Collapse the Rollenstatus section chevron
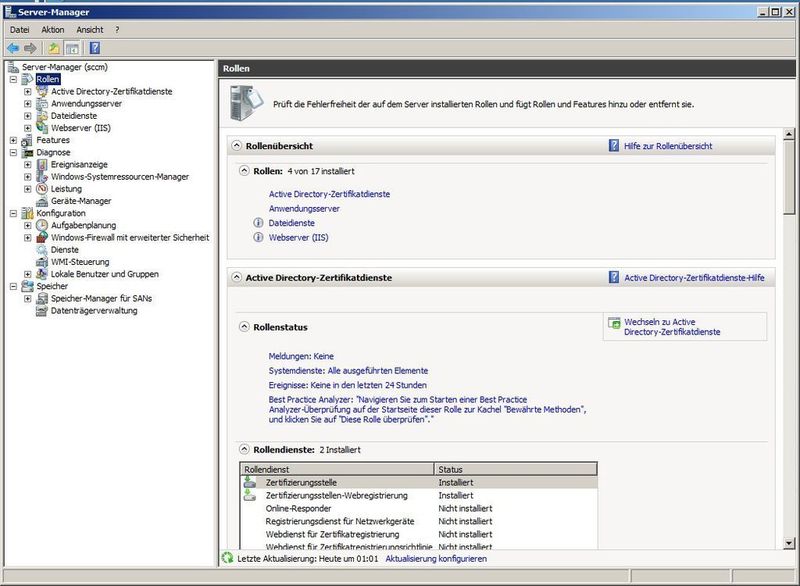Viewport: 800px width, 586px height. pyautogui.click(x=244, y=327)
